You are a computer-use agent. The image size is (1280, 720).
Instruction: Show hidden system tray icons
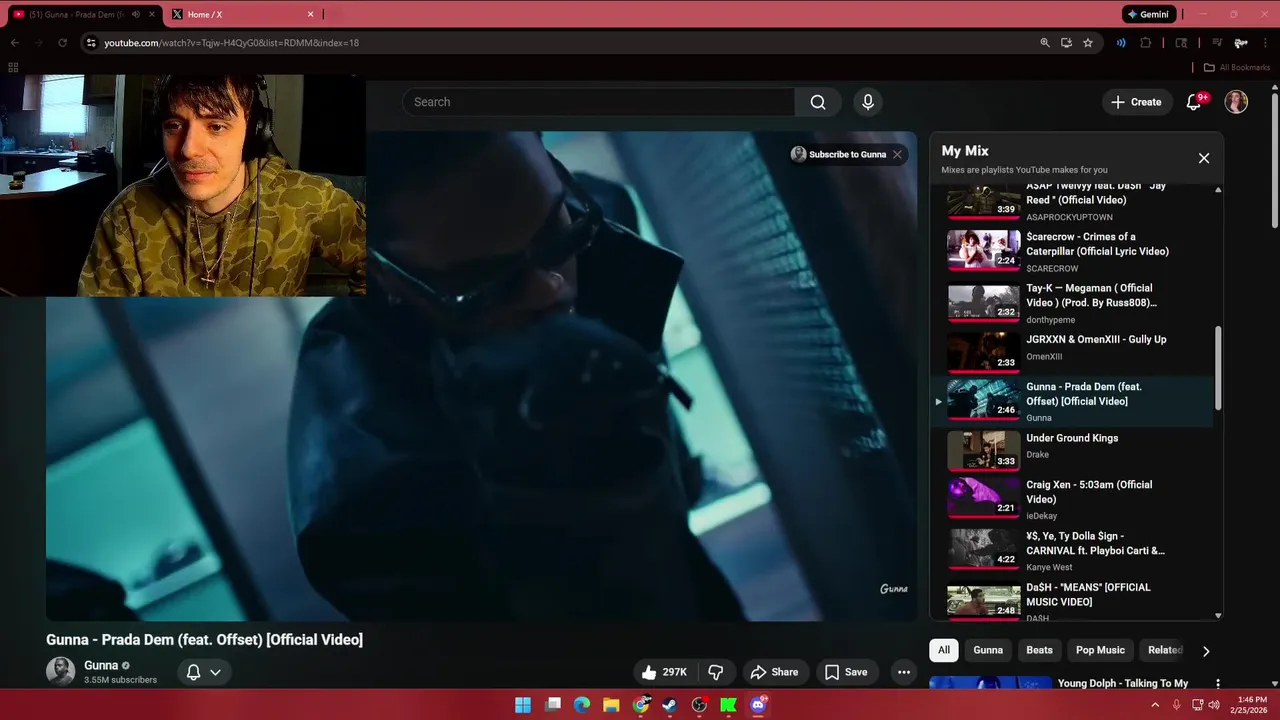tap(1155, 705)
